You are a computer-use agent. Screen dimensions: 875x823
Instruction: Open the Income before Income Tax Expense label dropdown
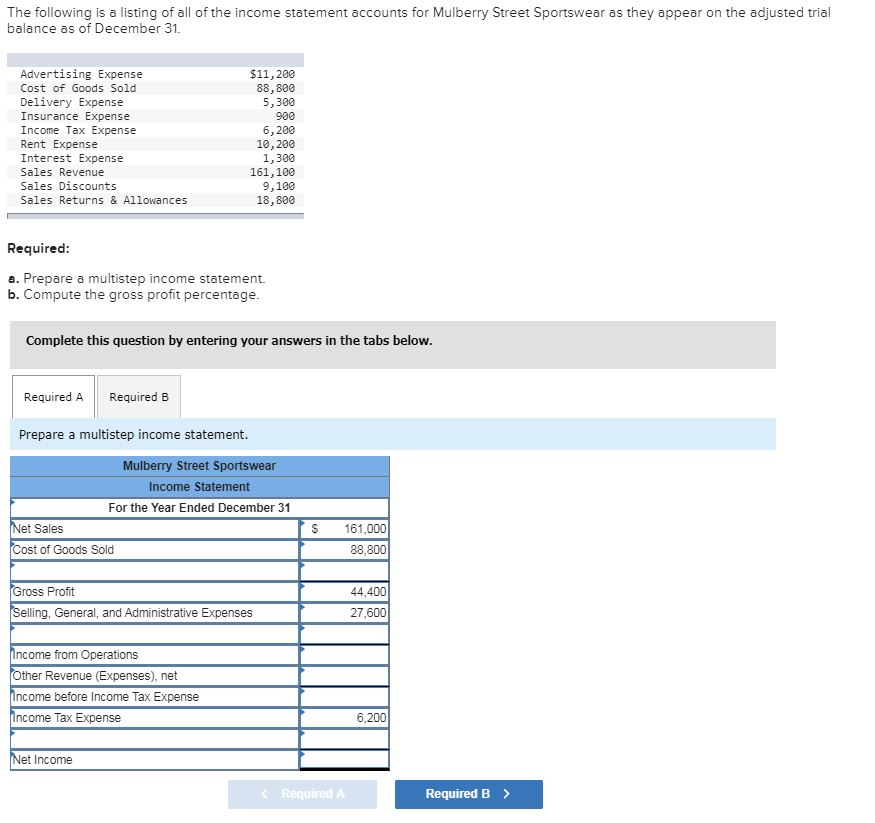pos(155,697)
